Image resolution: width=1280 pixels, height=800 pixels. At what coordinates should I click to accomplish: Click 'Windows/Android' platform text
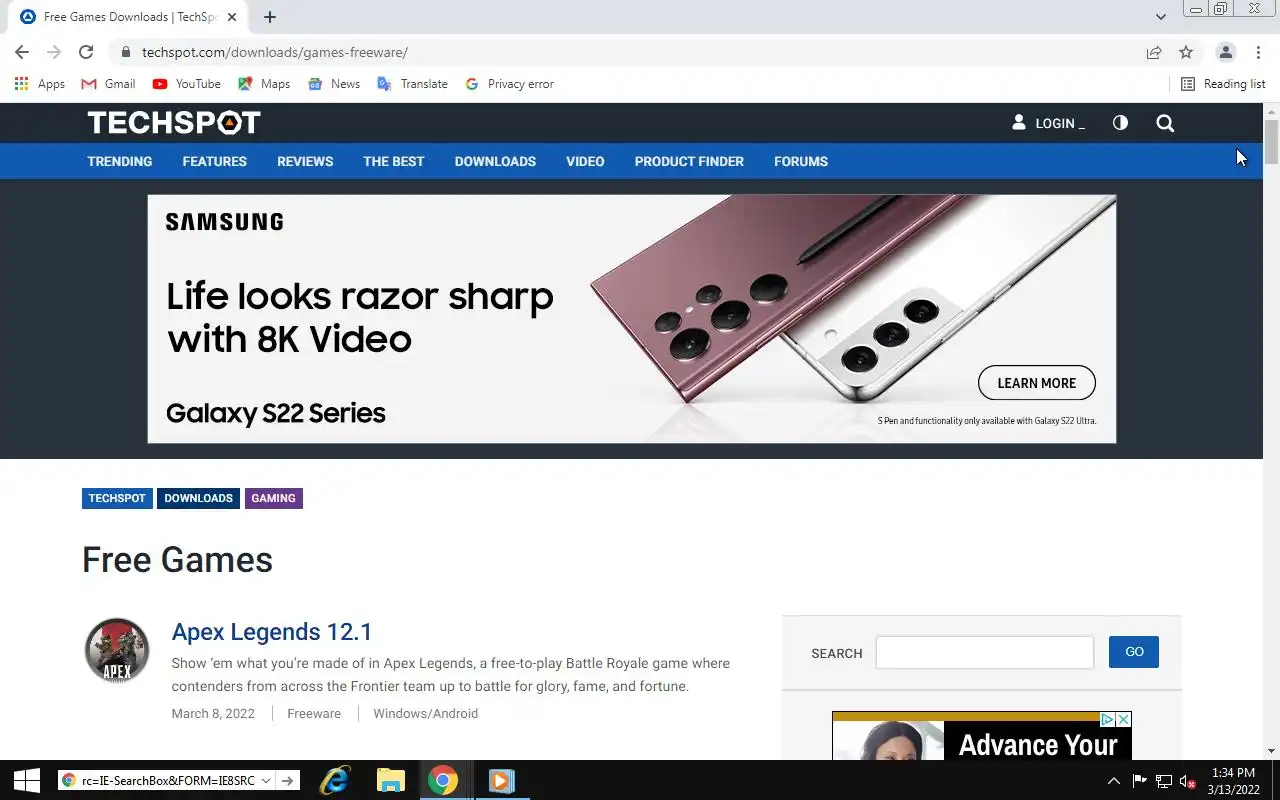click(x=426, y=713)
